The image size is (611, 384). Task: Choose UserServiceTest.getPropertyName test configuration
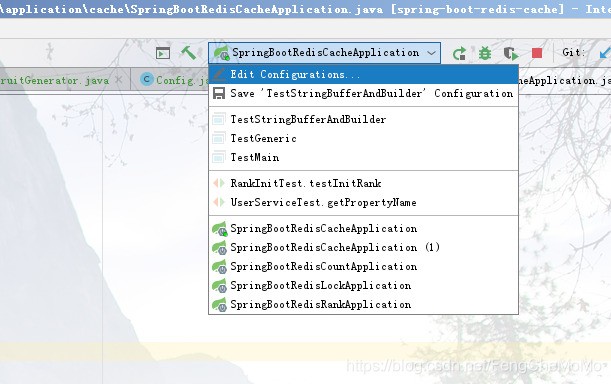(x=363, y=202)
